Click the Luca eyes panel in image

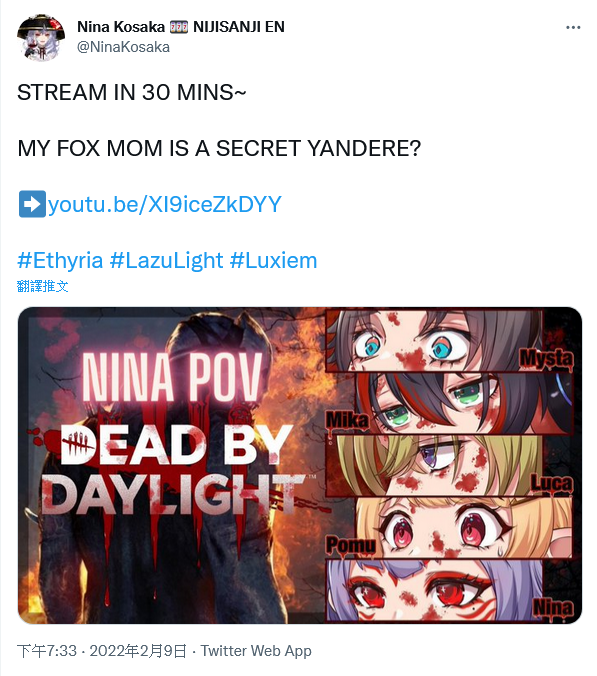click(x=450, y=466)
